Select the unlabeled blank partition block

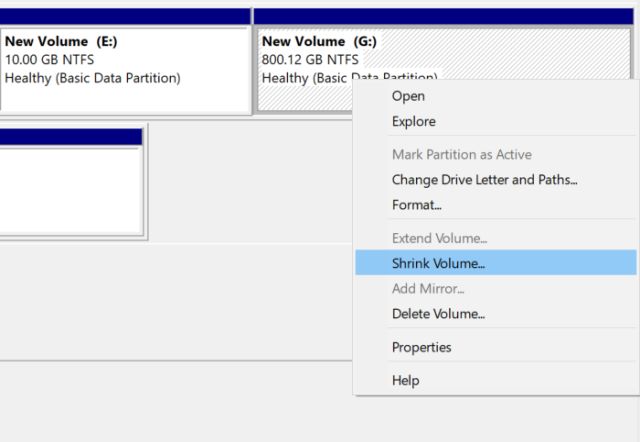tap(71, 190)
